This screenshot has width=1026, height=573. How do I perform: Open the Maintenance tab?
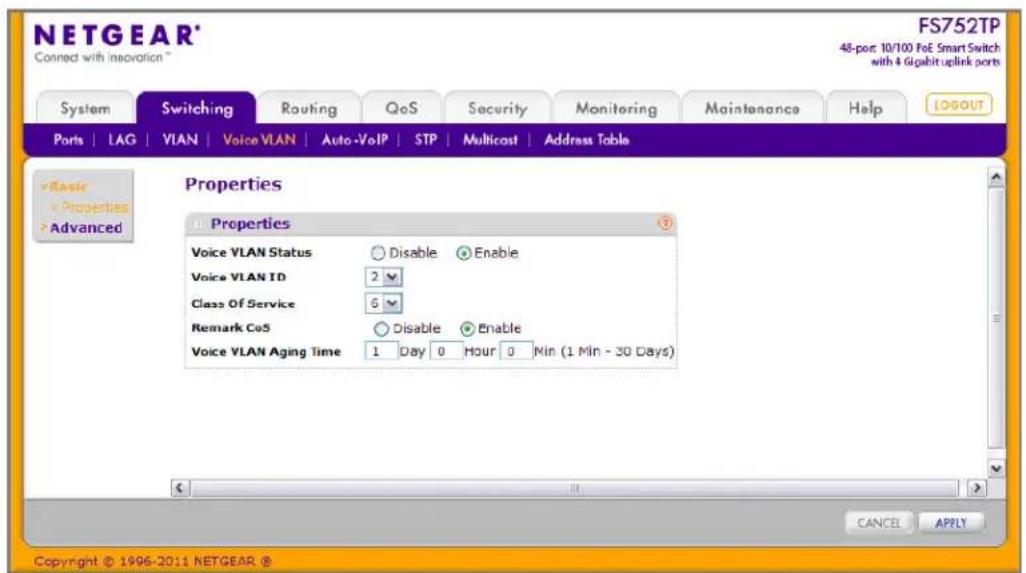click(752, 109)
